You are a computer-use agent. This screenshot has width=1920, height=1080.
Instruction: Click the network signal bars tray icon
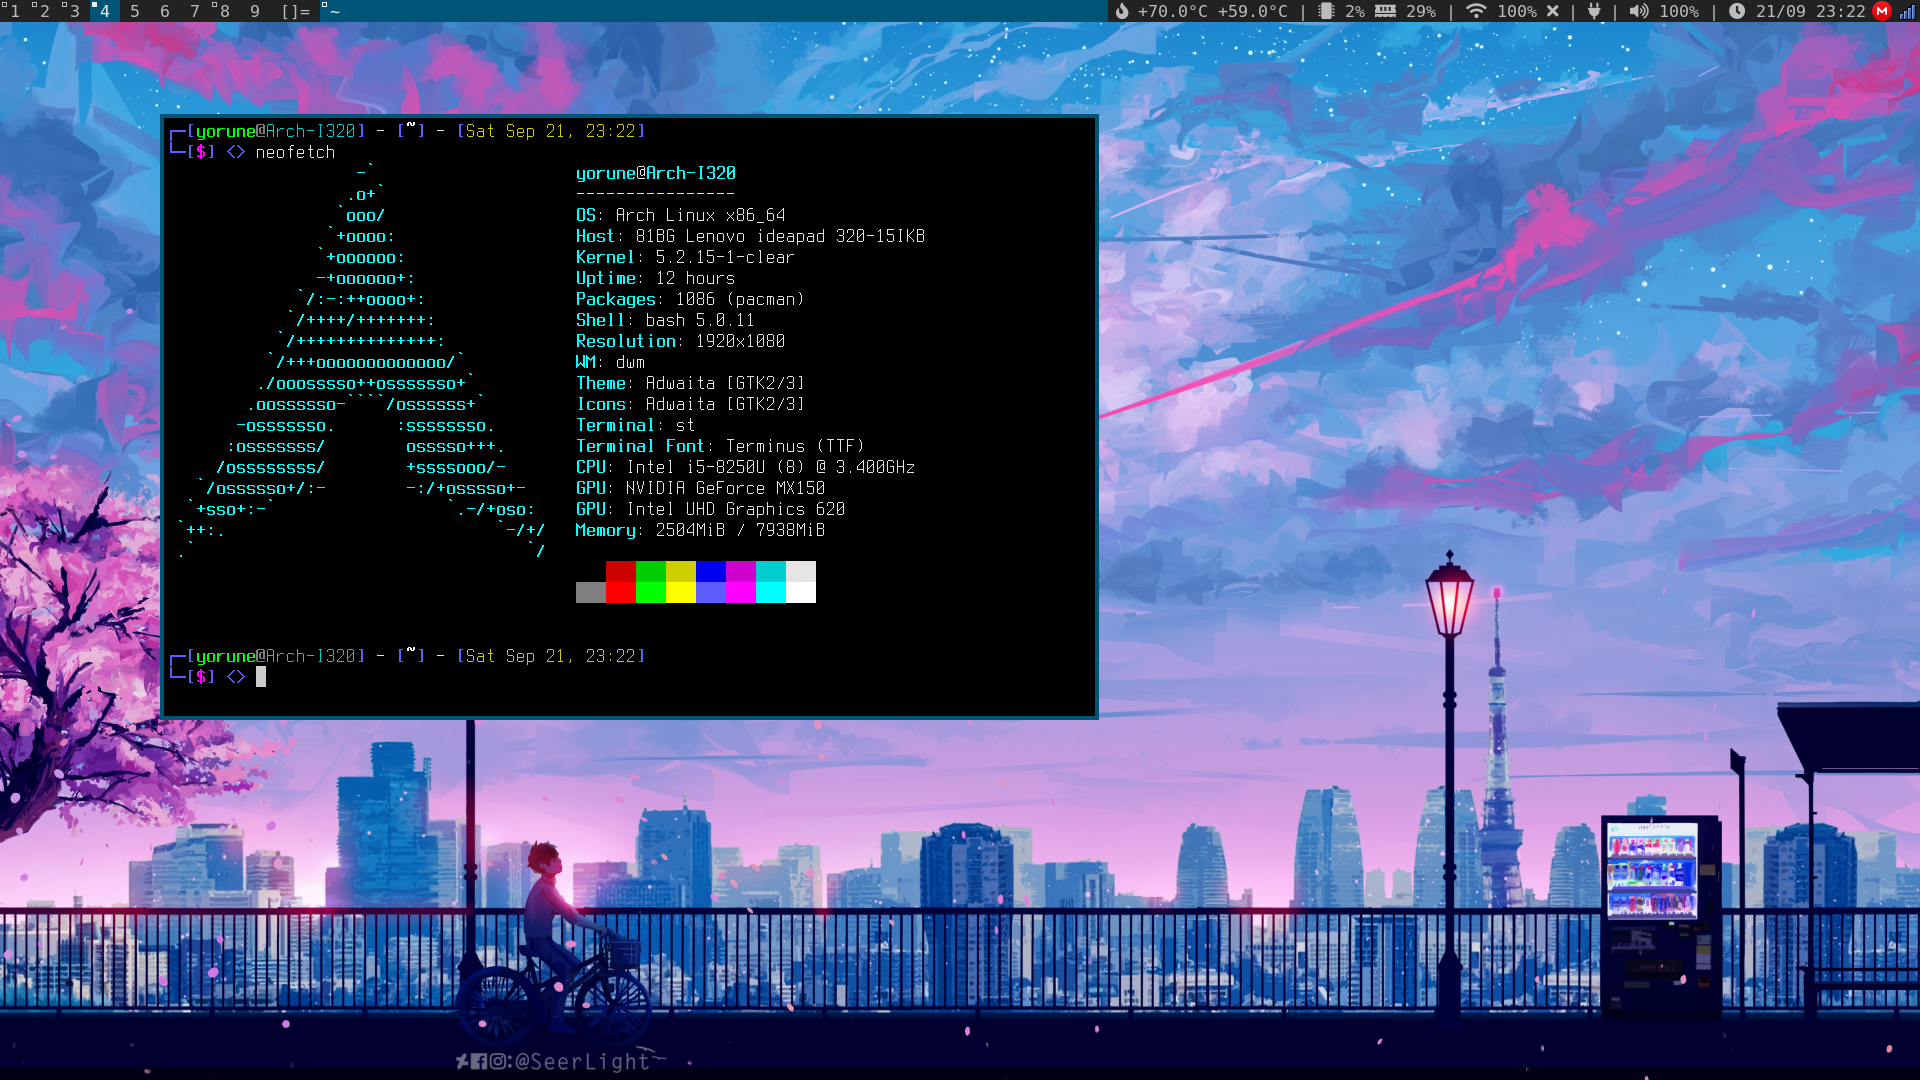(1907, 11)
